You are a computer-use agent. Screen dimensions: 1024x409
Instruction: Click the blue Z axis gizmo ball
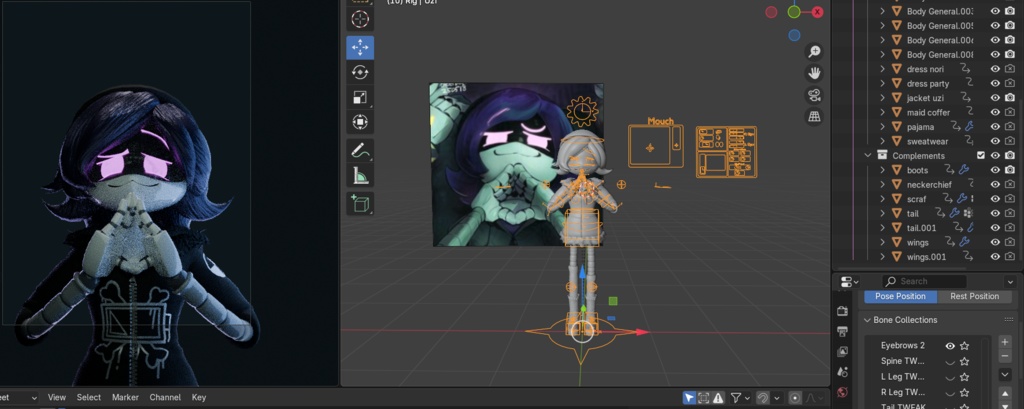pyautogui.click(x=793, y=35)
